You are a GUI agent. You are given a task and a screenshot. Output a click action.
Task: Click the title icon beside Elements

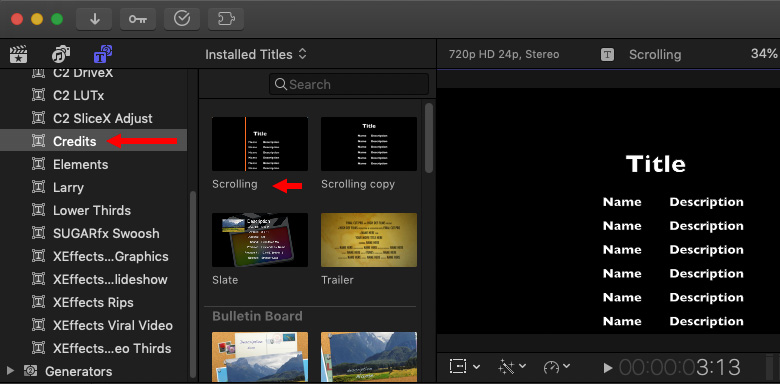[x=38, y=164]
